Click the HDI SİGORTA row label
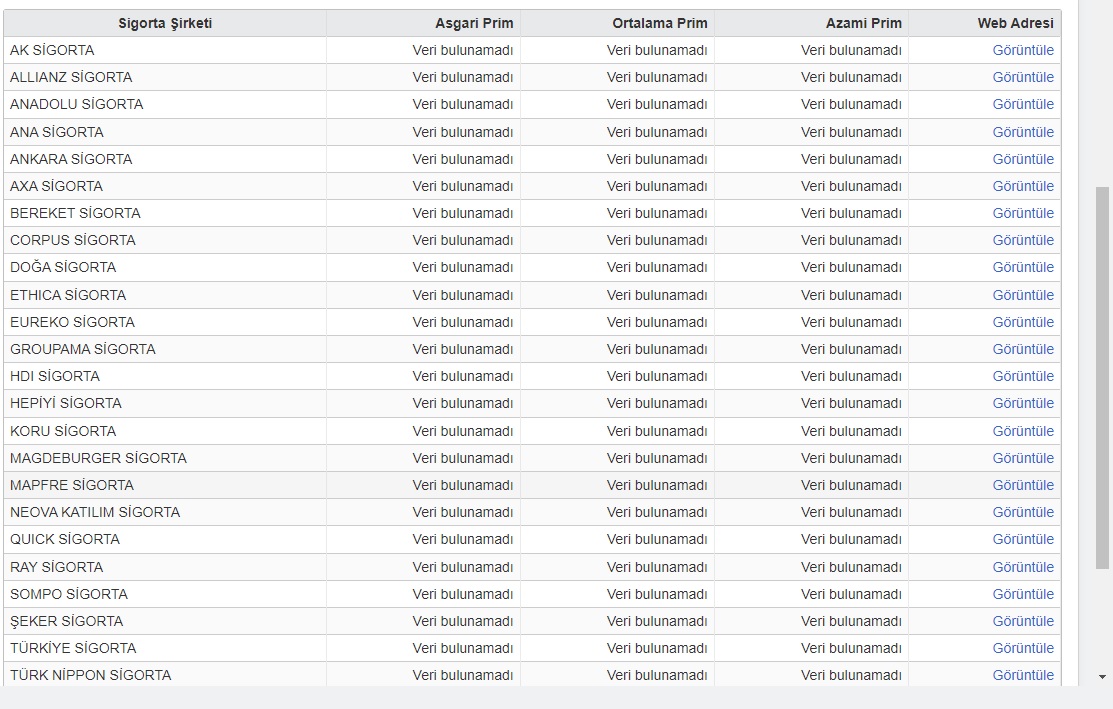 click(x=55, y=375)
